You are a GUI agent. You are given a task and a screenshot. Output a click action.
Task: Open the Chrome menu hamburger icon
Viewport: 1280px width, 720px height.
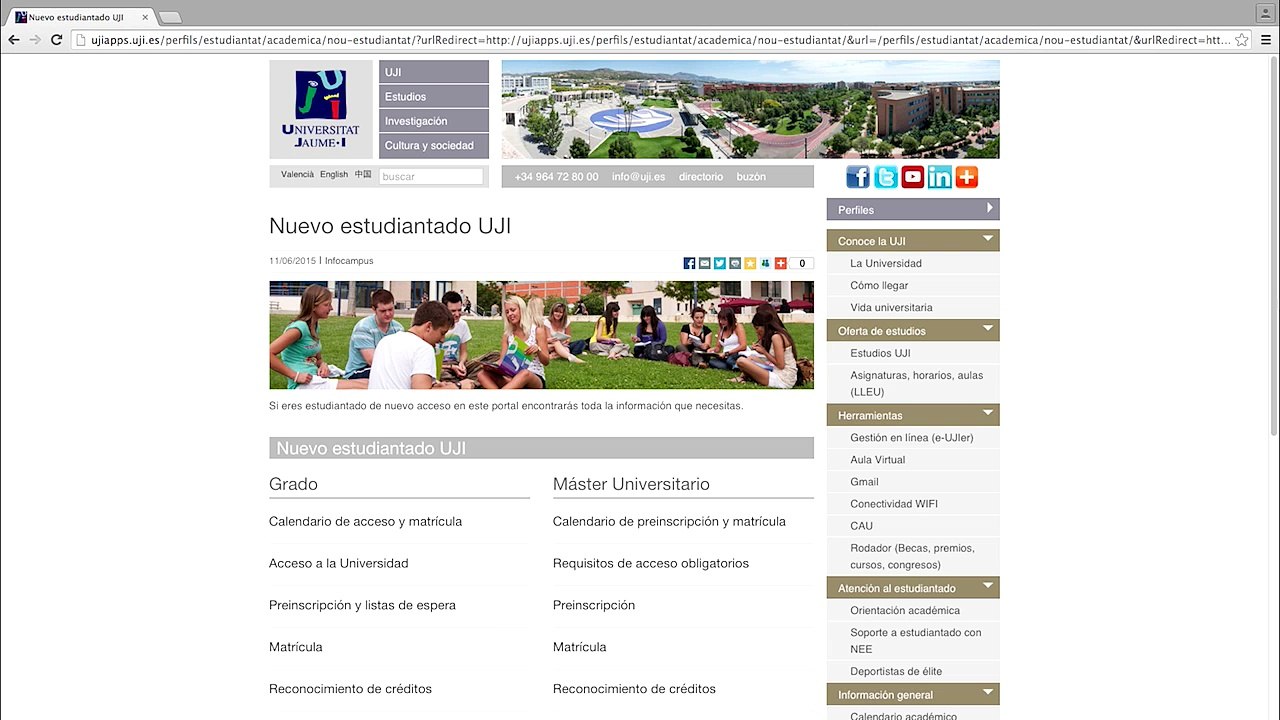point(1265,40)
